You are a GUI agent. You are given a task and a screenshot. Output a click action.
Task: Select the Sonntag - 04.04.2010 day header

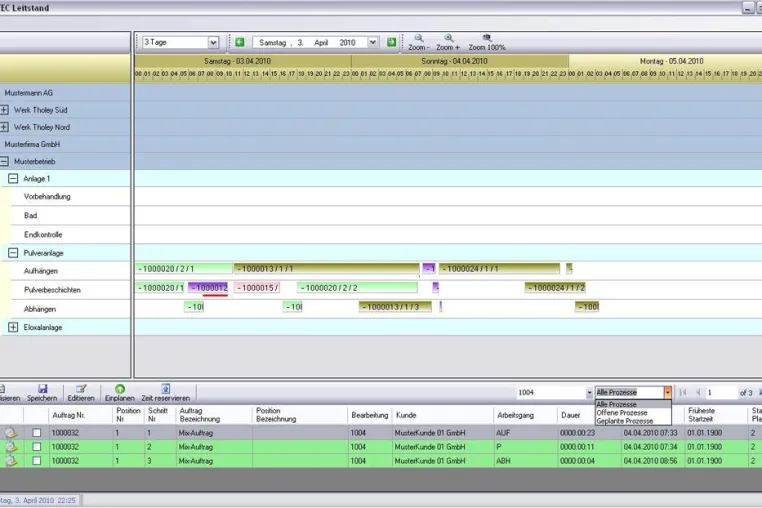click(460, 61)
